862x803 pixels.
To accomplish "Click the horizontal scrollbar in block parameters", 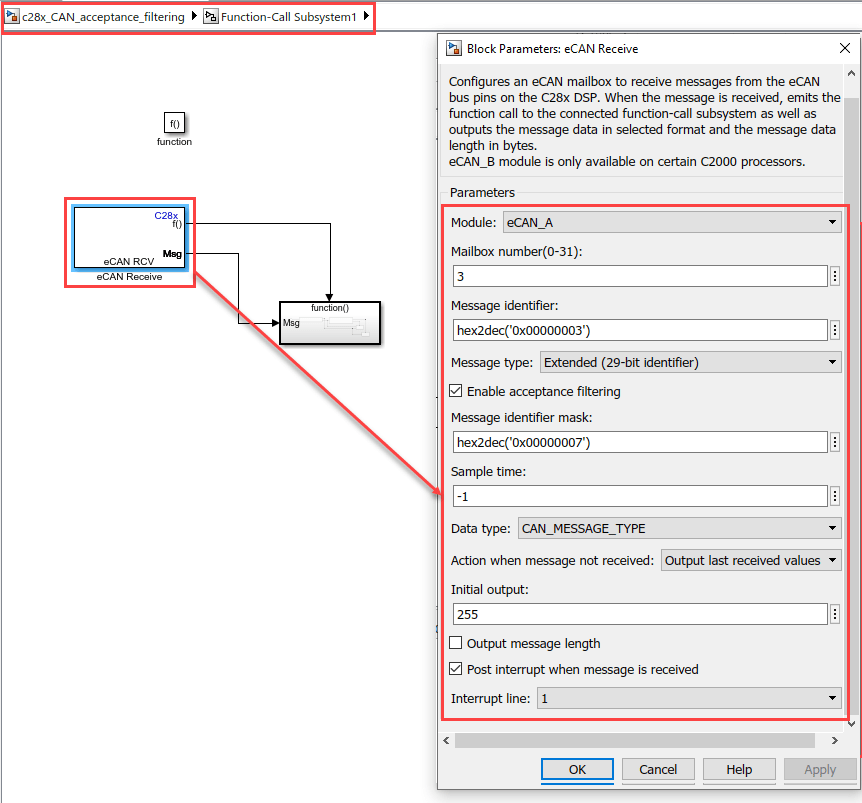I will coord(640,741).
